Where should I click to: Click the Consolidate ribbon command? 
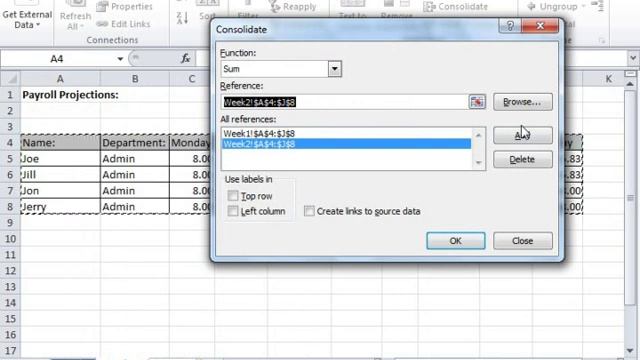(x=456, y=7)
